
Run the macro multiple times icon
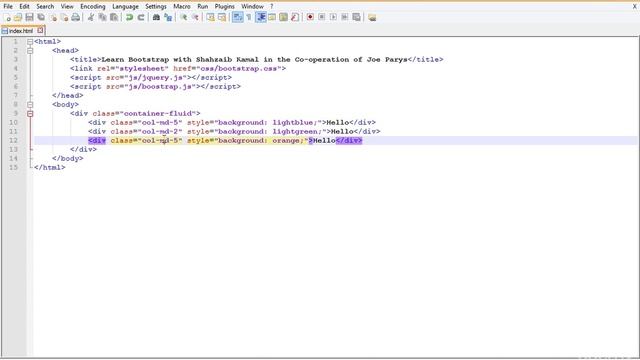pos(344,17)
